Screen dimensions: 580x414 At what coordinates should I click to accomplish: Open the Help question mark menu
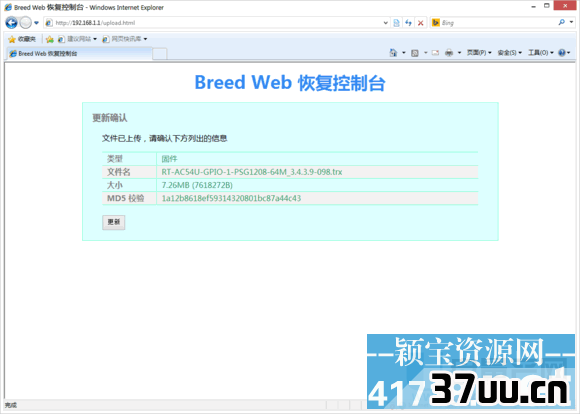[x=564, y=53]
